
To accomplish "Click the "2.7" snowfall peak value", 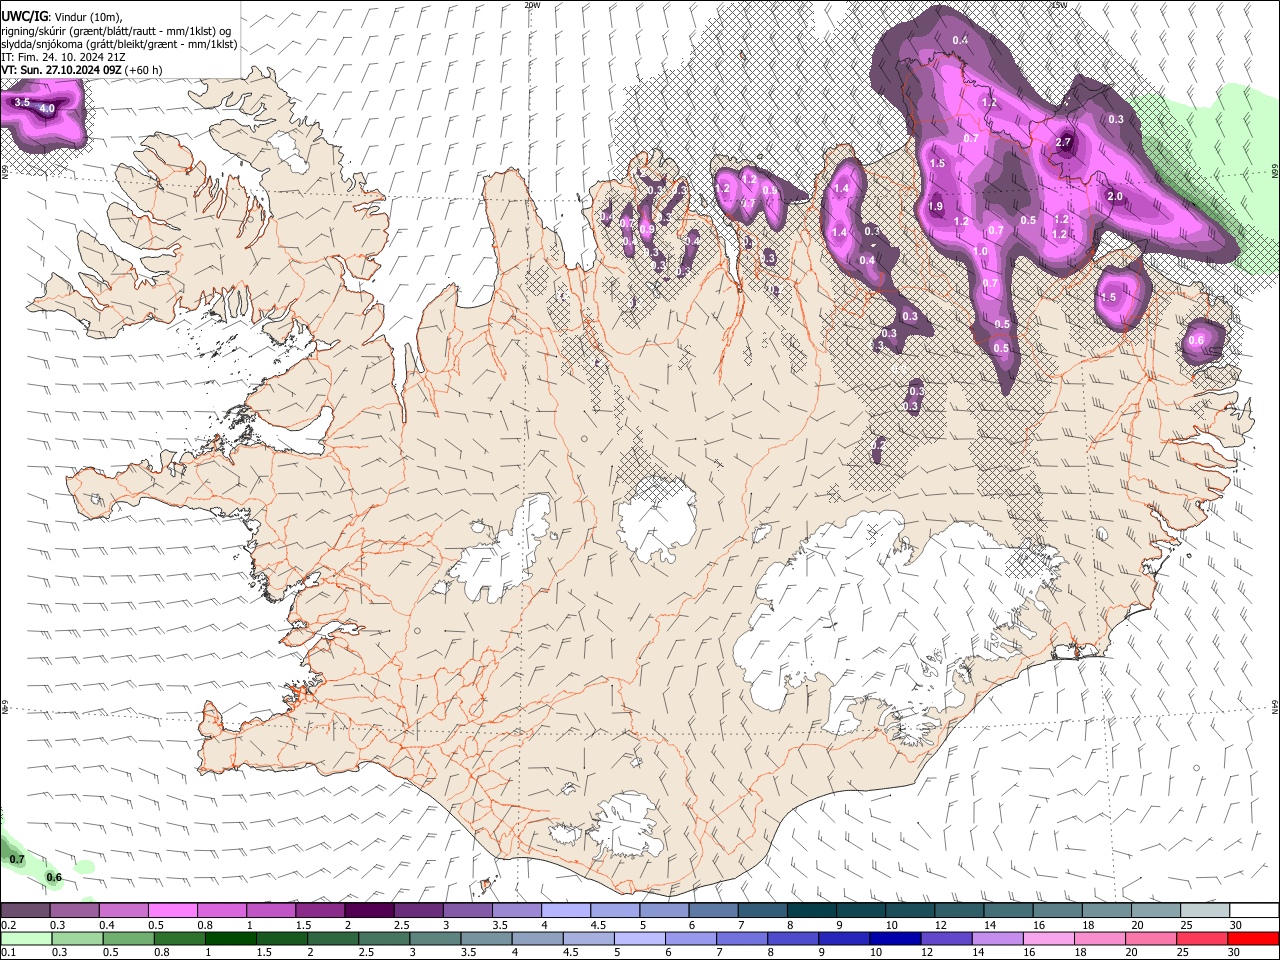I will (x=1063, y=143).
